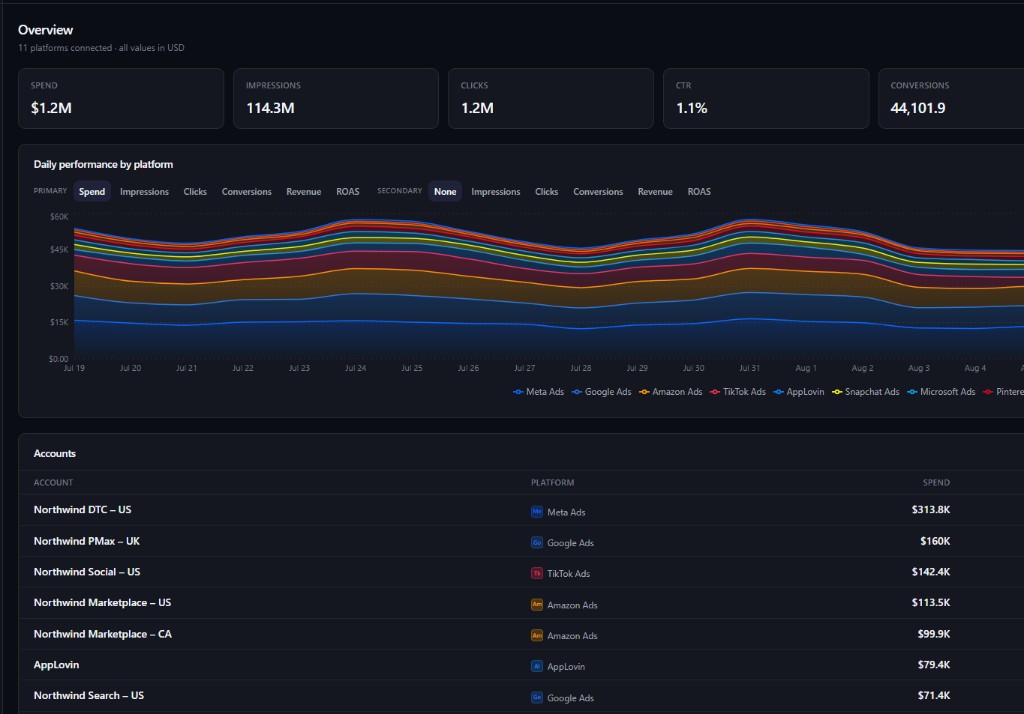Toggle Amazon Ads series in the chart legend
Image resolution: width=1024 pixels, height=714 pixels.
coord(671,392)
